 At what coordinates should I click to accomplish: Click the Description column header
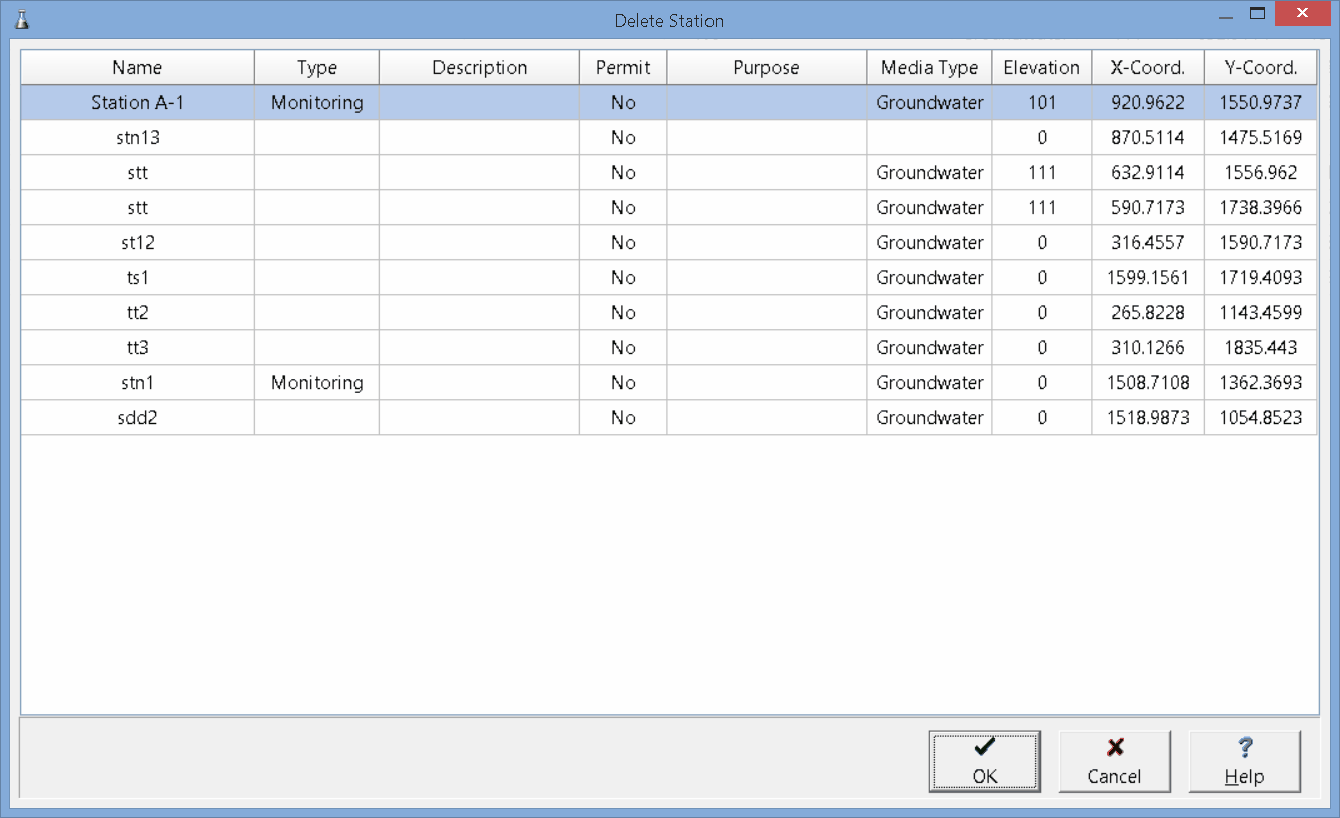click(x=479, y=68)
